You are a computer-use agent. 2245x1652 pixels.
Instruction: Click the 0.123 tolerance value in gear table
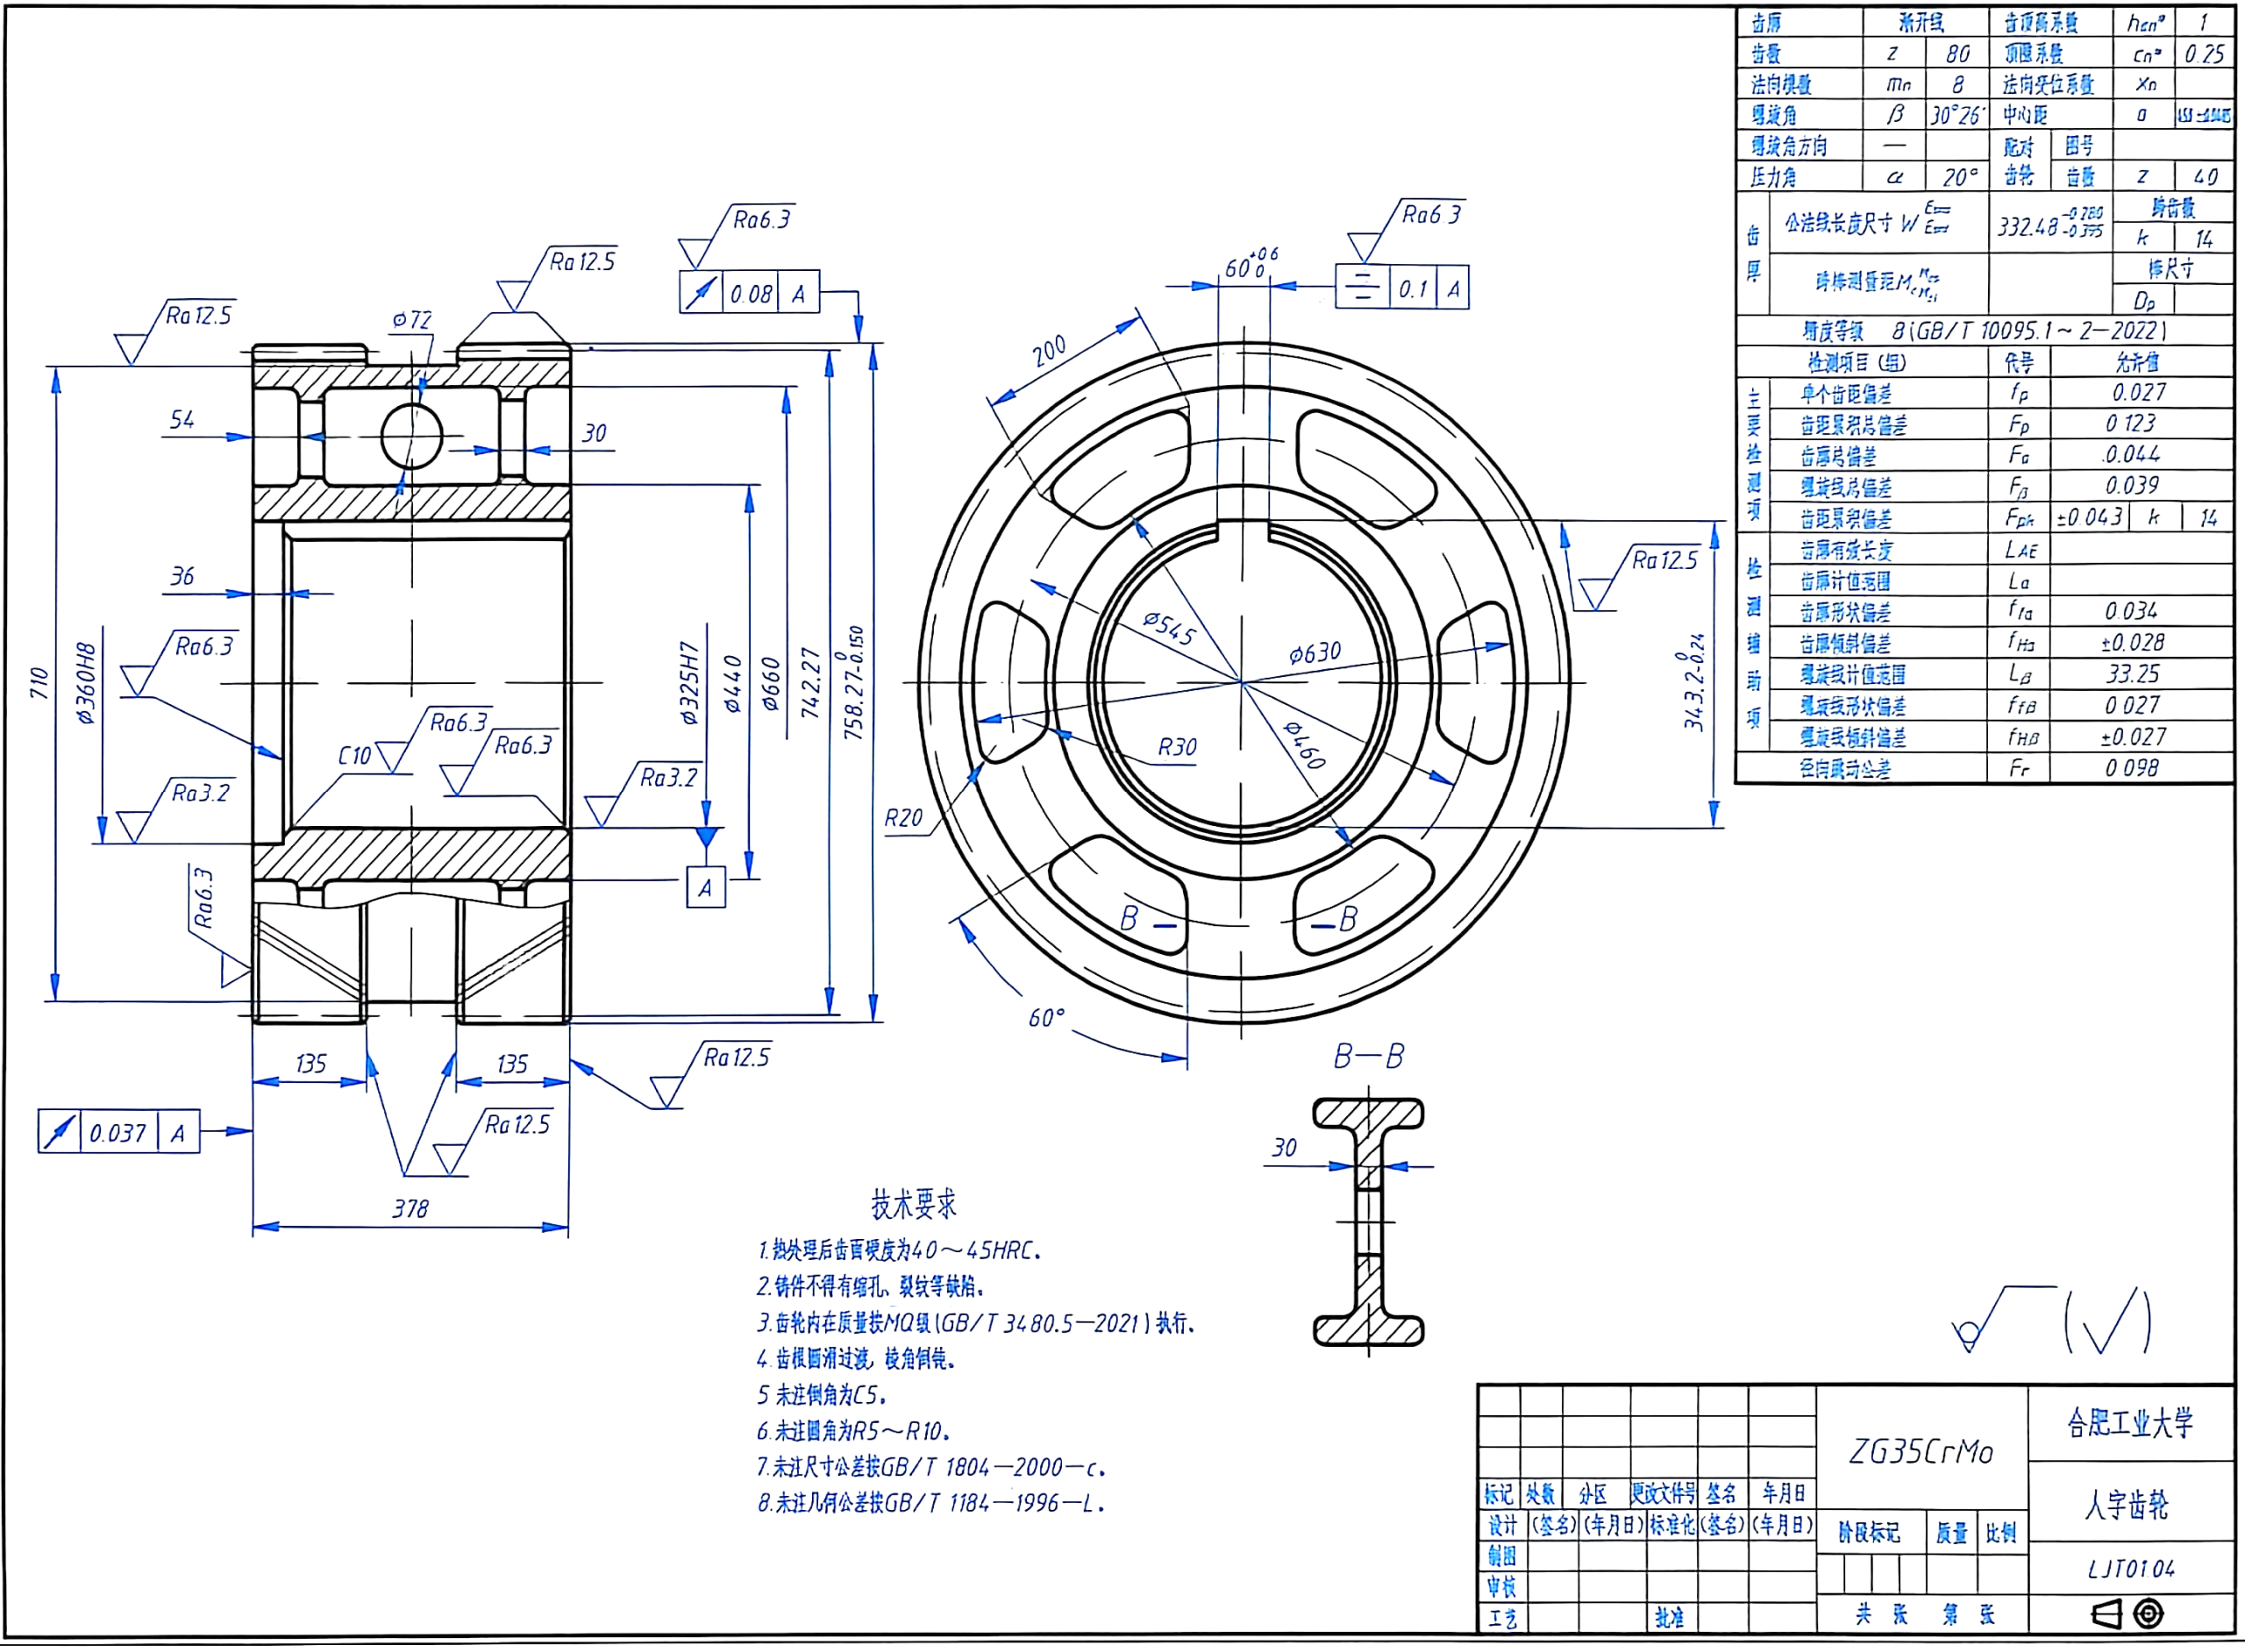2131,423
